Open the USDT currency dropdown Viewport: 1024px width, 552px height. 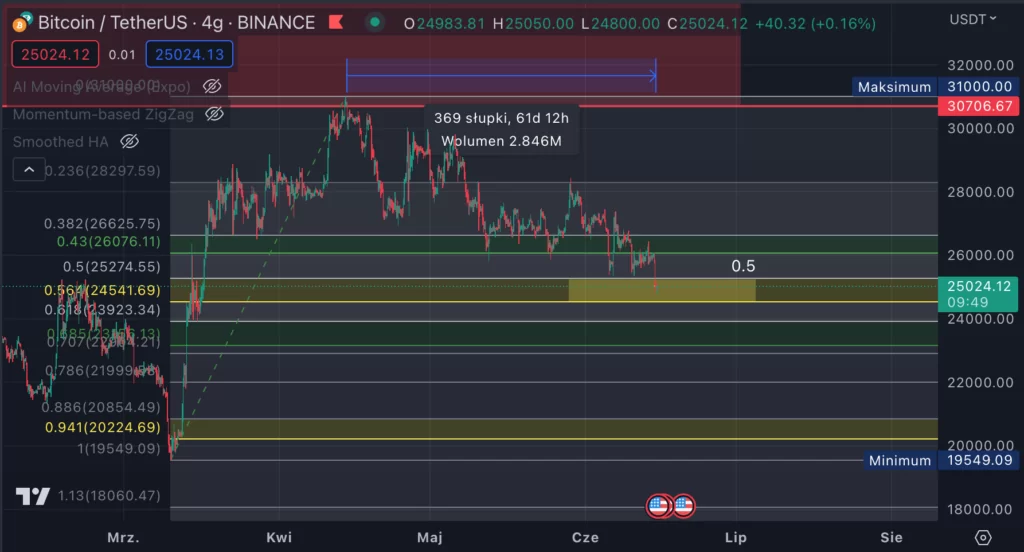tap(973, 19)
